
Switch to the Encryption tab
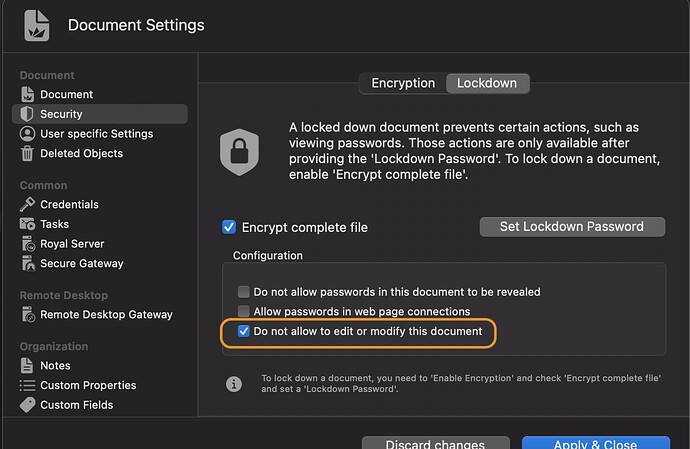(x=403, y=83)
